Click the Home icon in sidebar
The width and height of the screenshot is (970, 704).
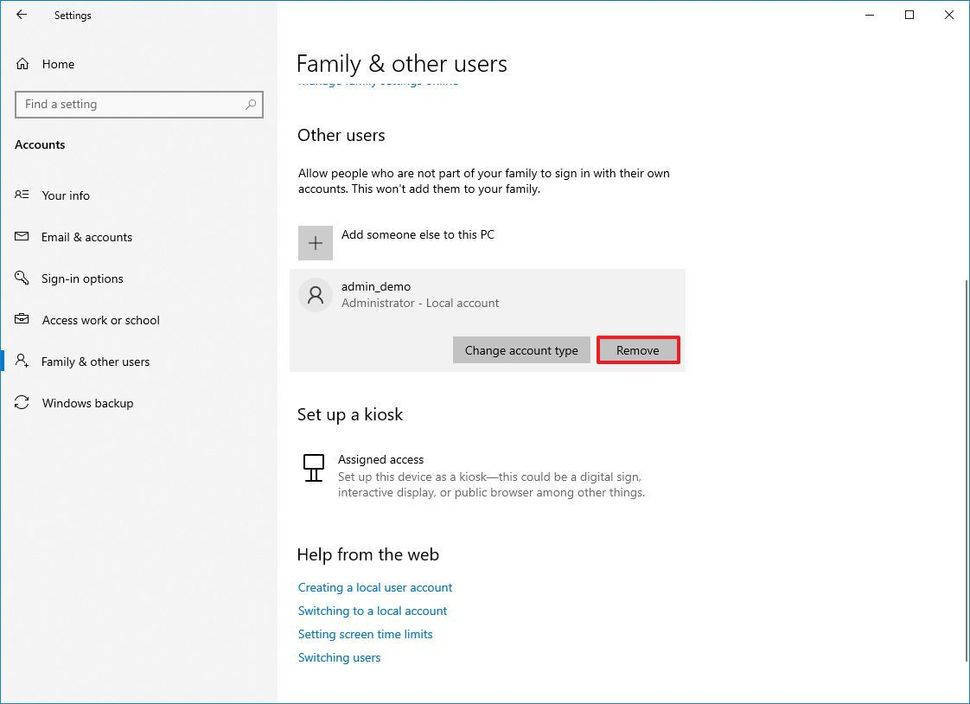(22, 64)
